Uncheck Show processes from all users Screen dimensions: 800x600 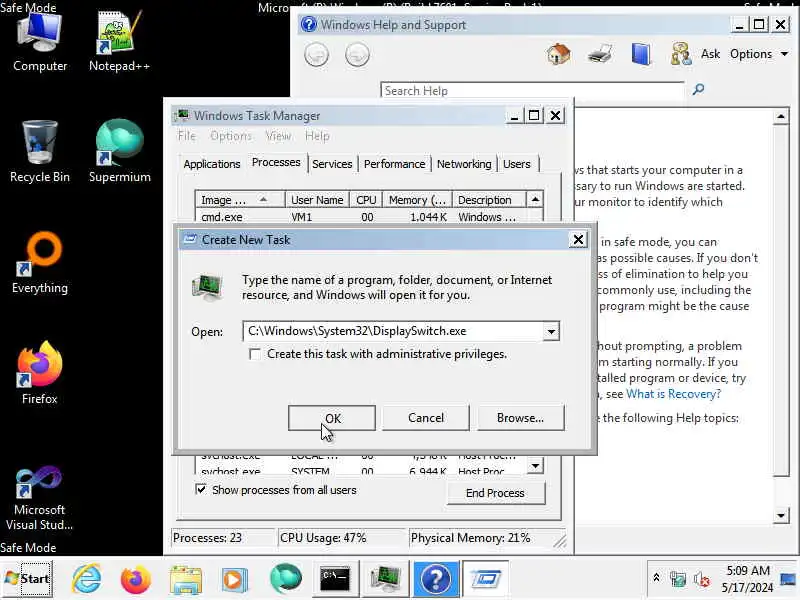tap(201, 490)
